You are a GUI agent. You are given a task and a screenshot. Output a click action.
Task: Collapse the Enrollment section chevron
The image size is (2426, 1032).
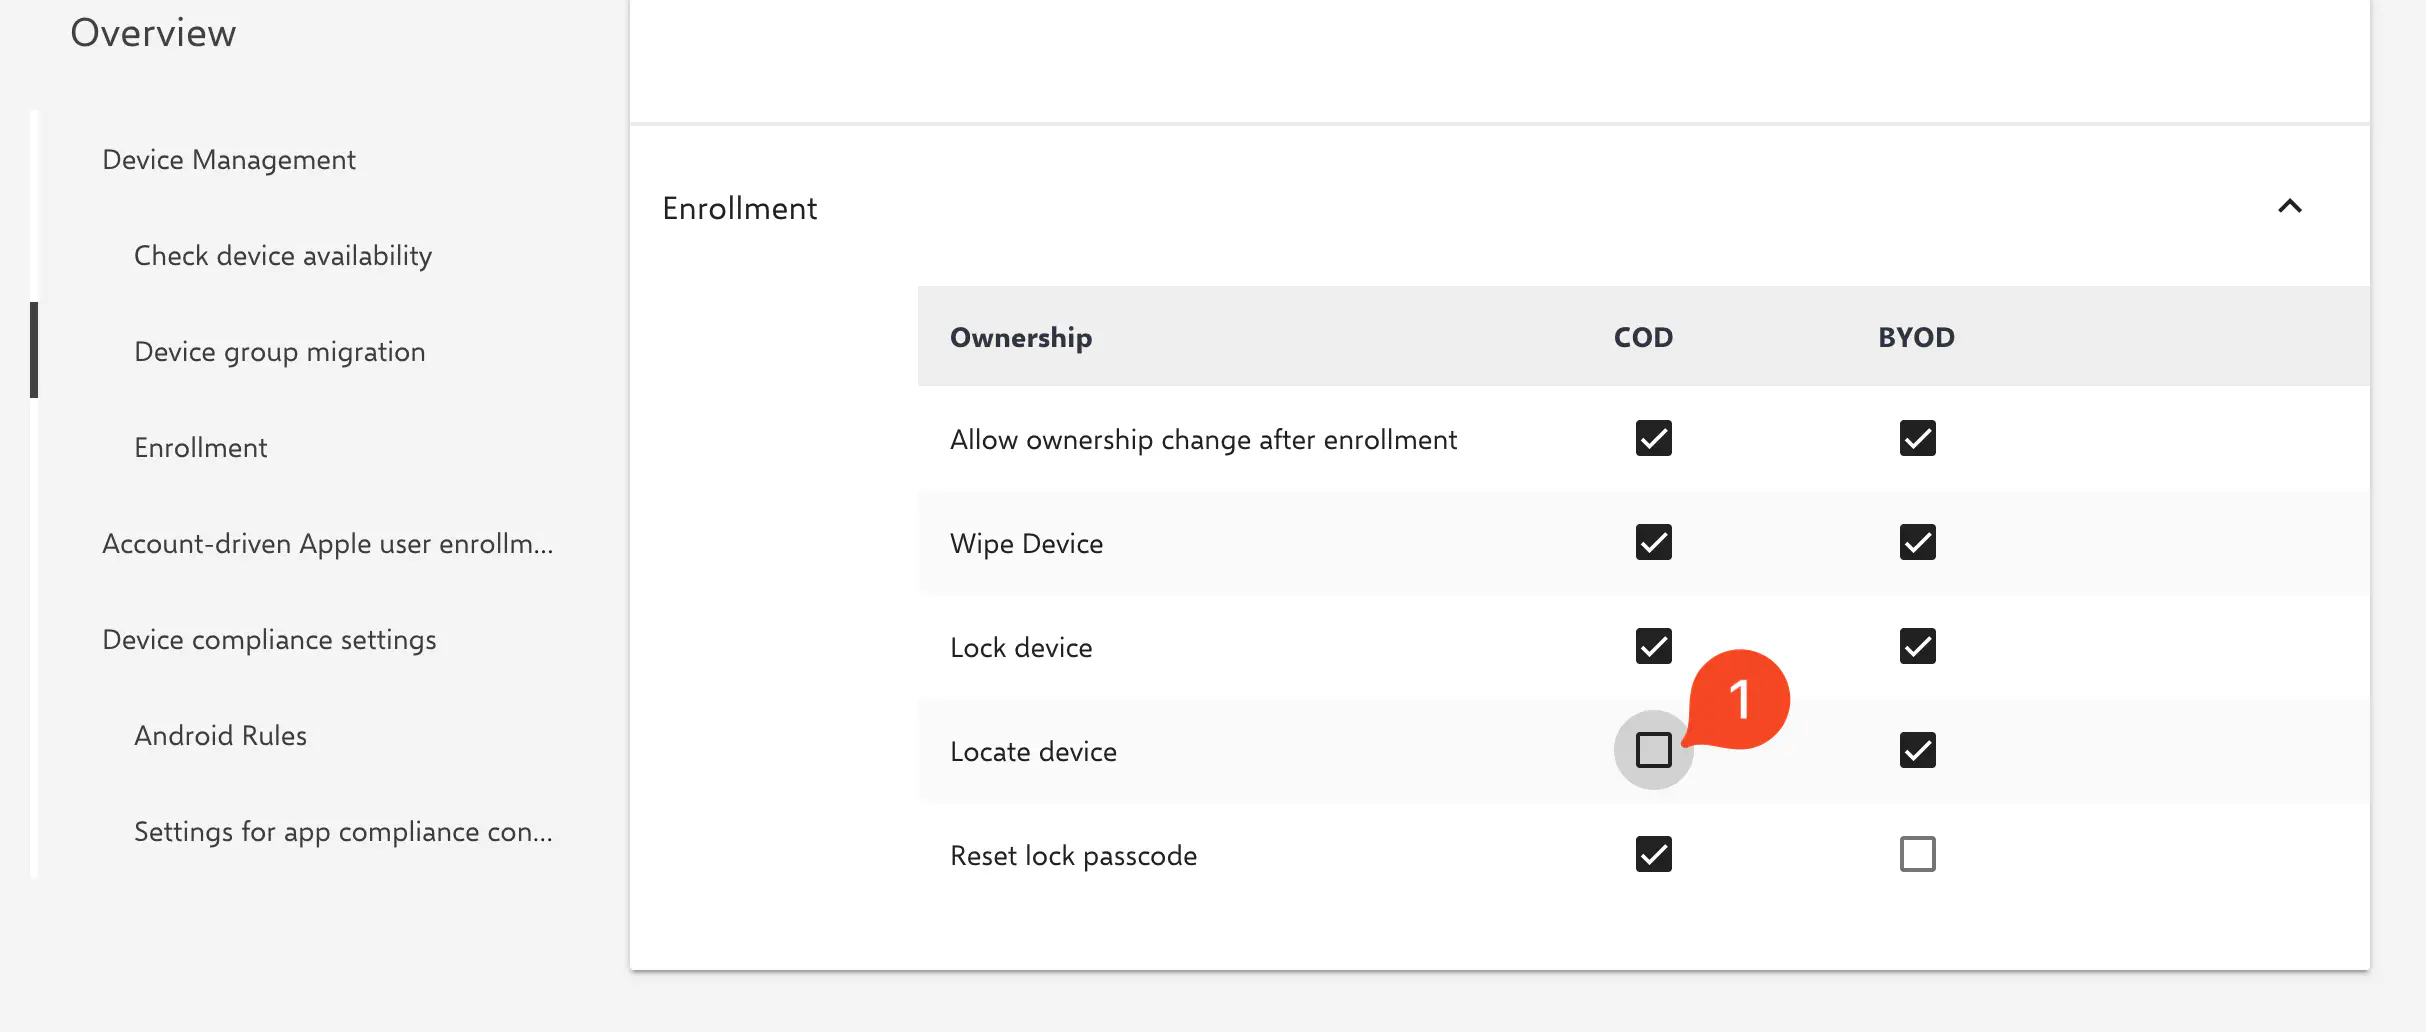coord(2289,206)
